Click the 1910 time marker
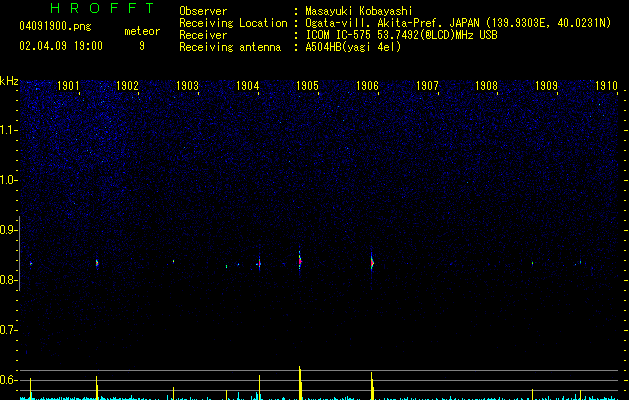 [606, 86]
